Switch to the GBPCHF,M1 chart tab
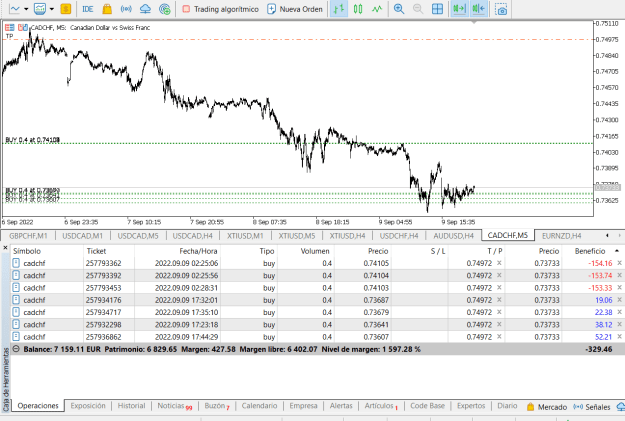Image resolution: width=625 pixels, height=421 pixels. (x=28, y=236)
